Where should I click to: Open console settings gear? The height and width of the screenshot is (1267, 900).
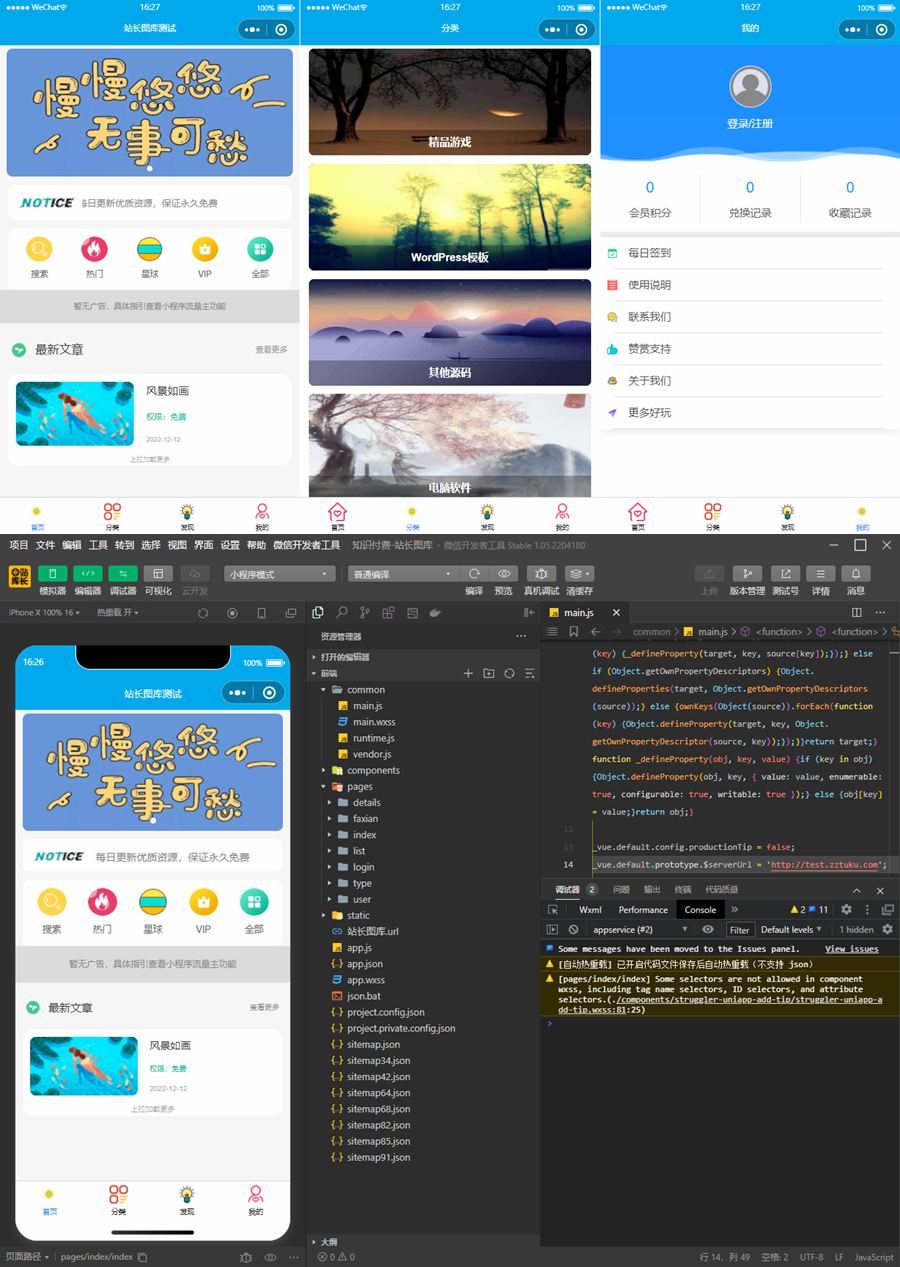coord(846,909)
